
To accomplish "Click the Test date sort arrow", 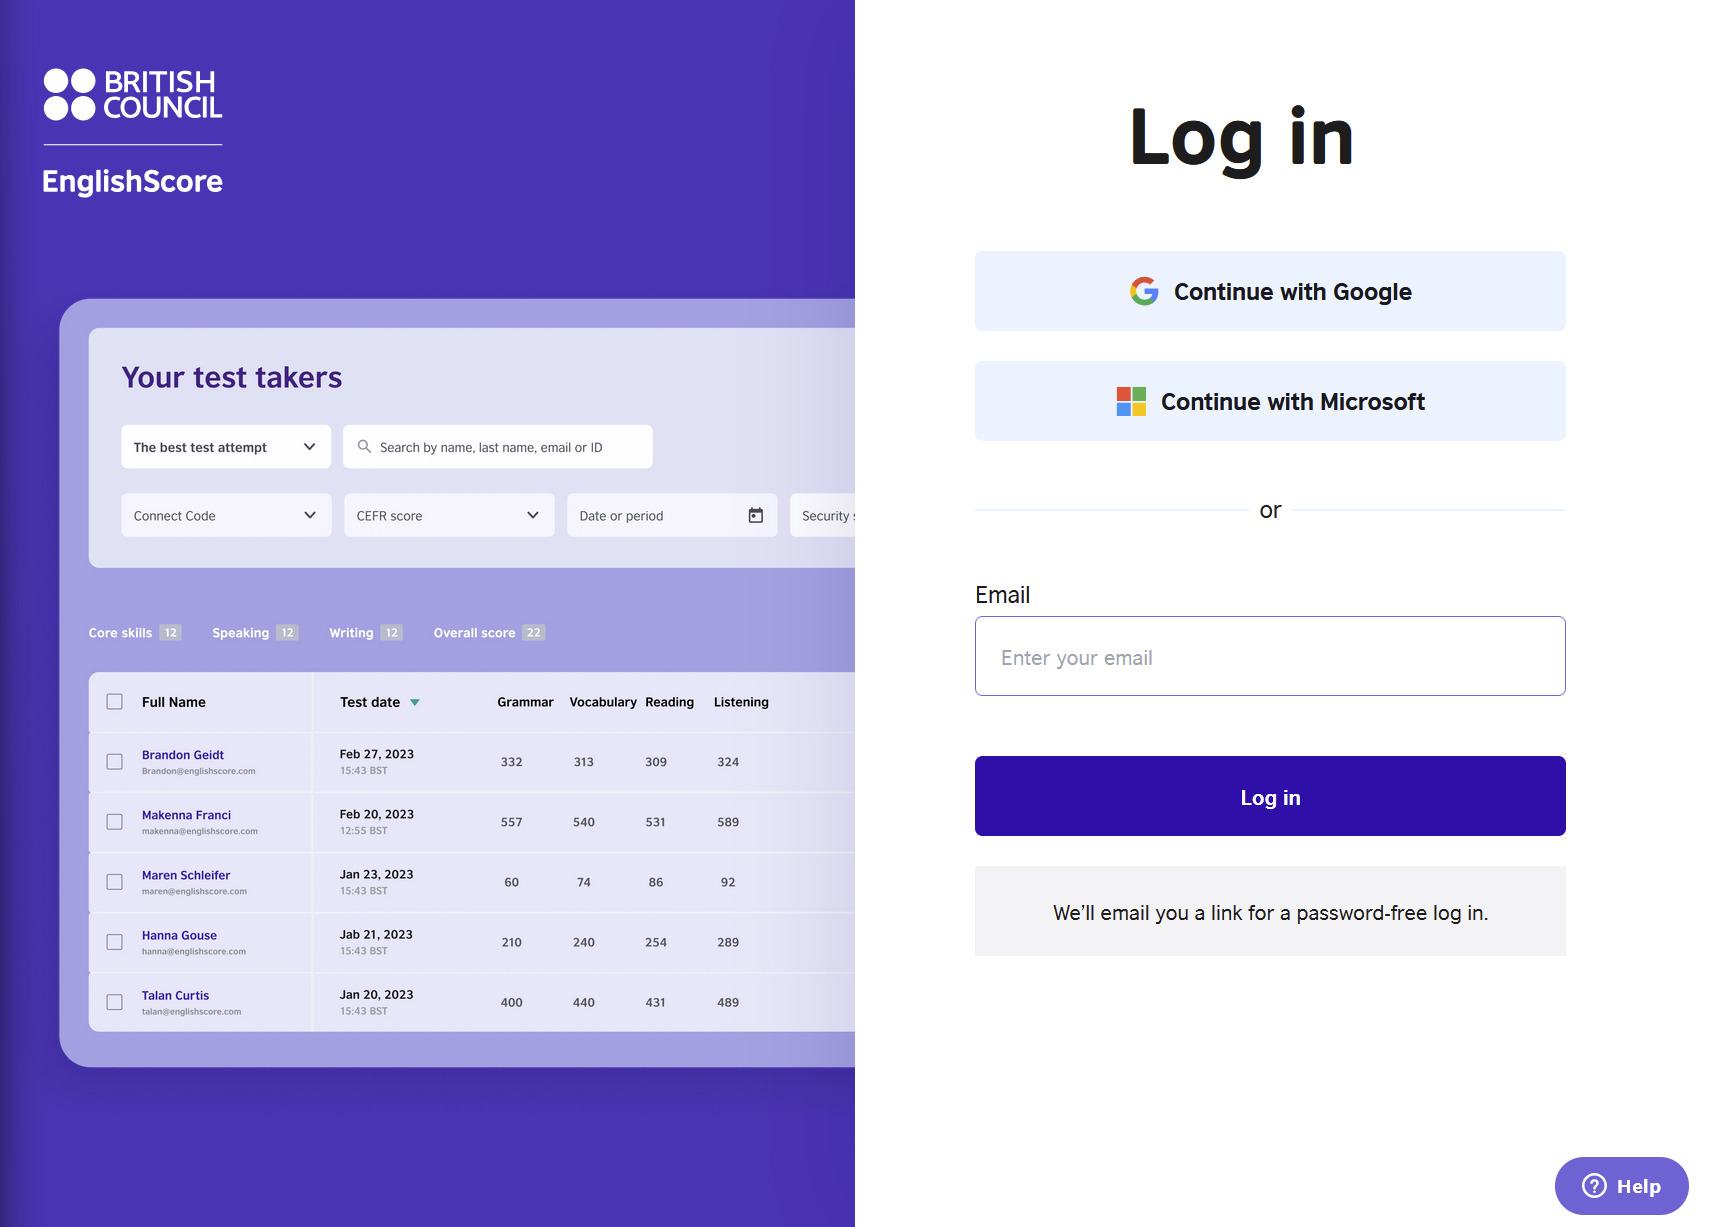I will [415, 703].
